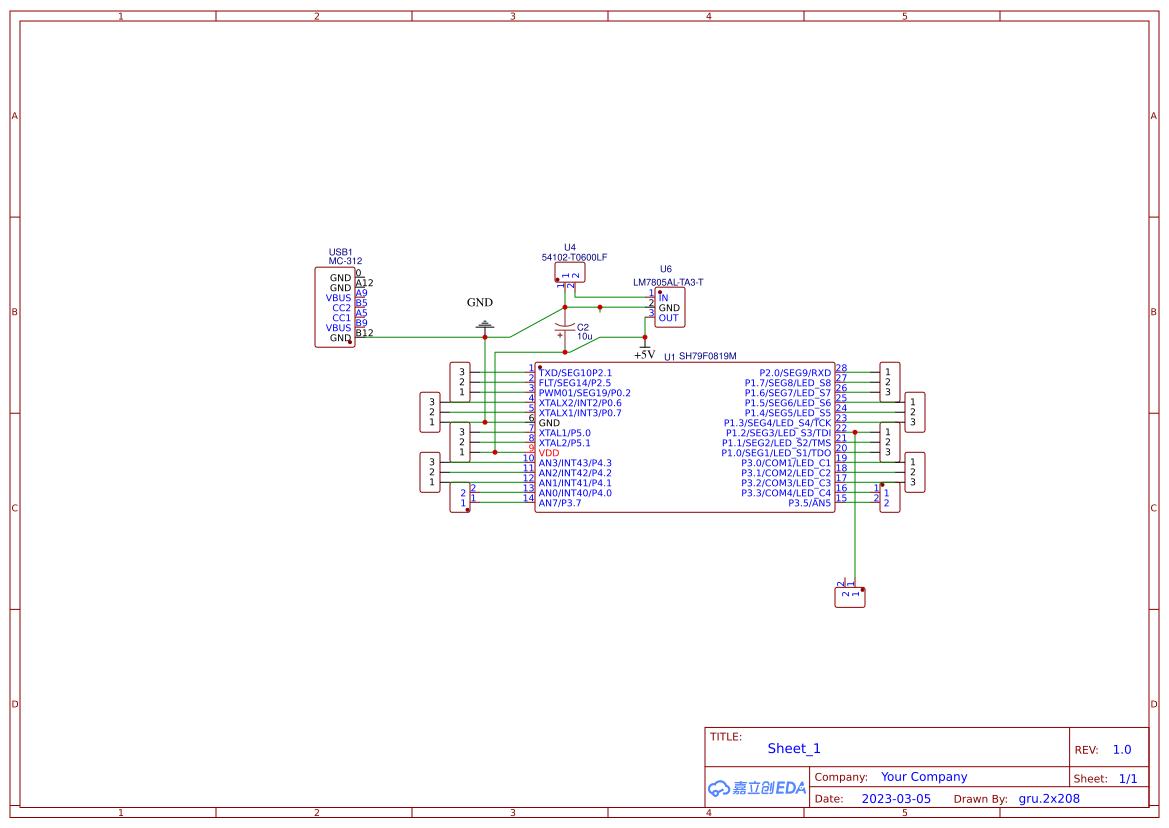1169x828 pixels.
Task: Select voltage regulator U6 LM7805AL-TA3-T
Action: (668, 305)
